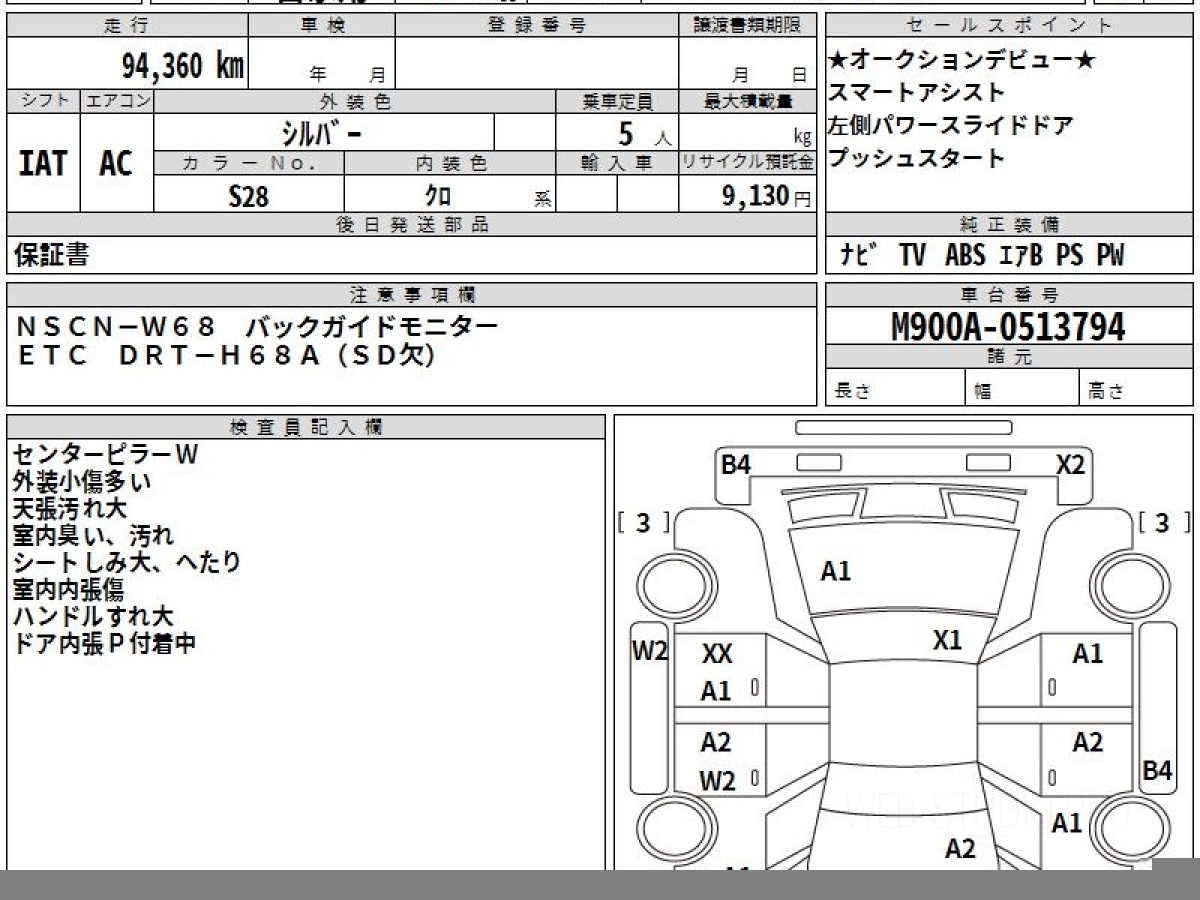Click ★オークションデビュー★ sales point line
Screen dimensions: 1200x900
(962, 60)
